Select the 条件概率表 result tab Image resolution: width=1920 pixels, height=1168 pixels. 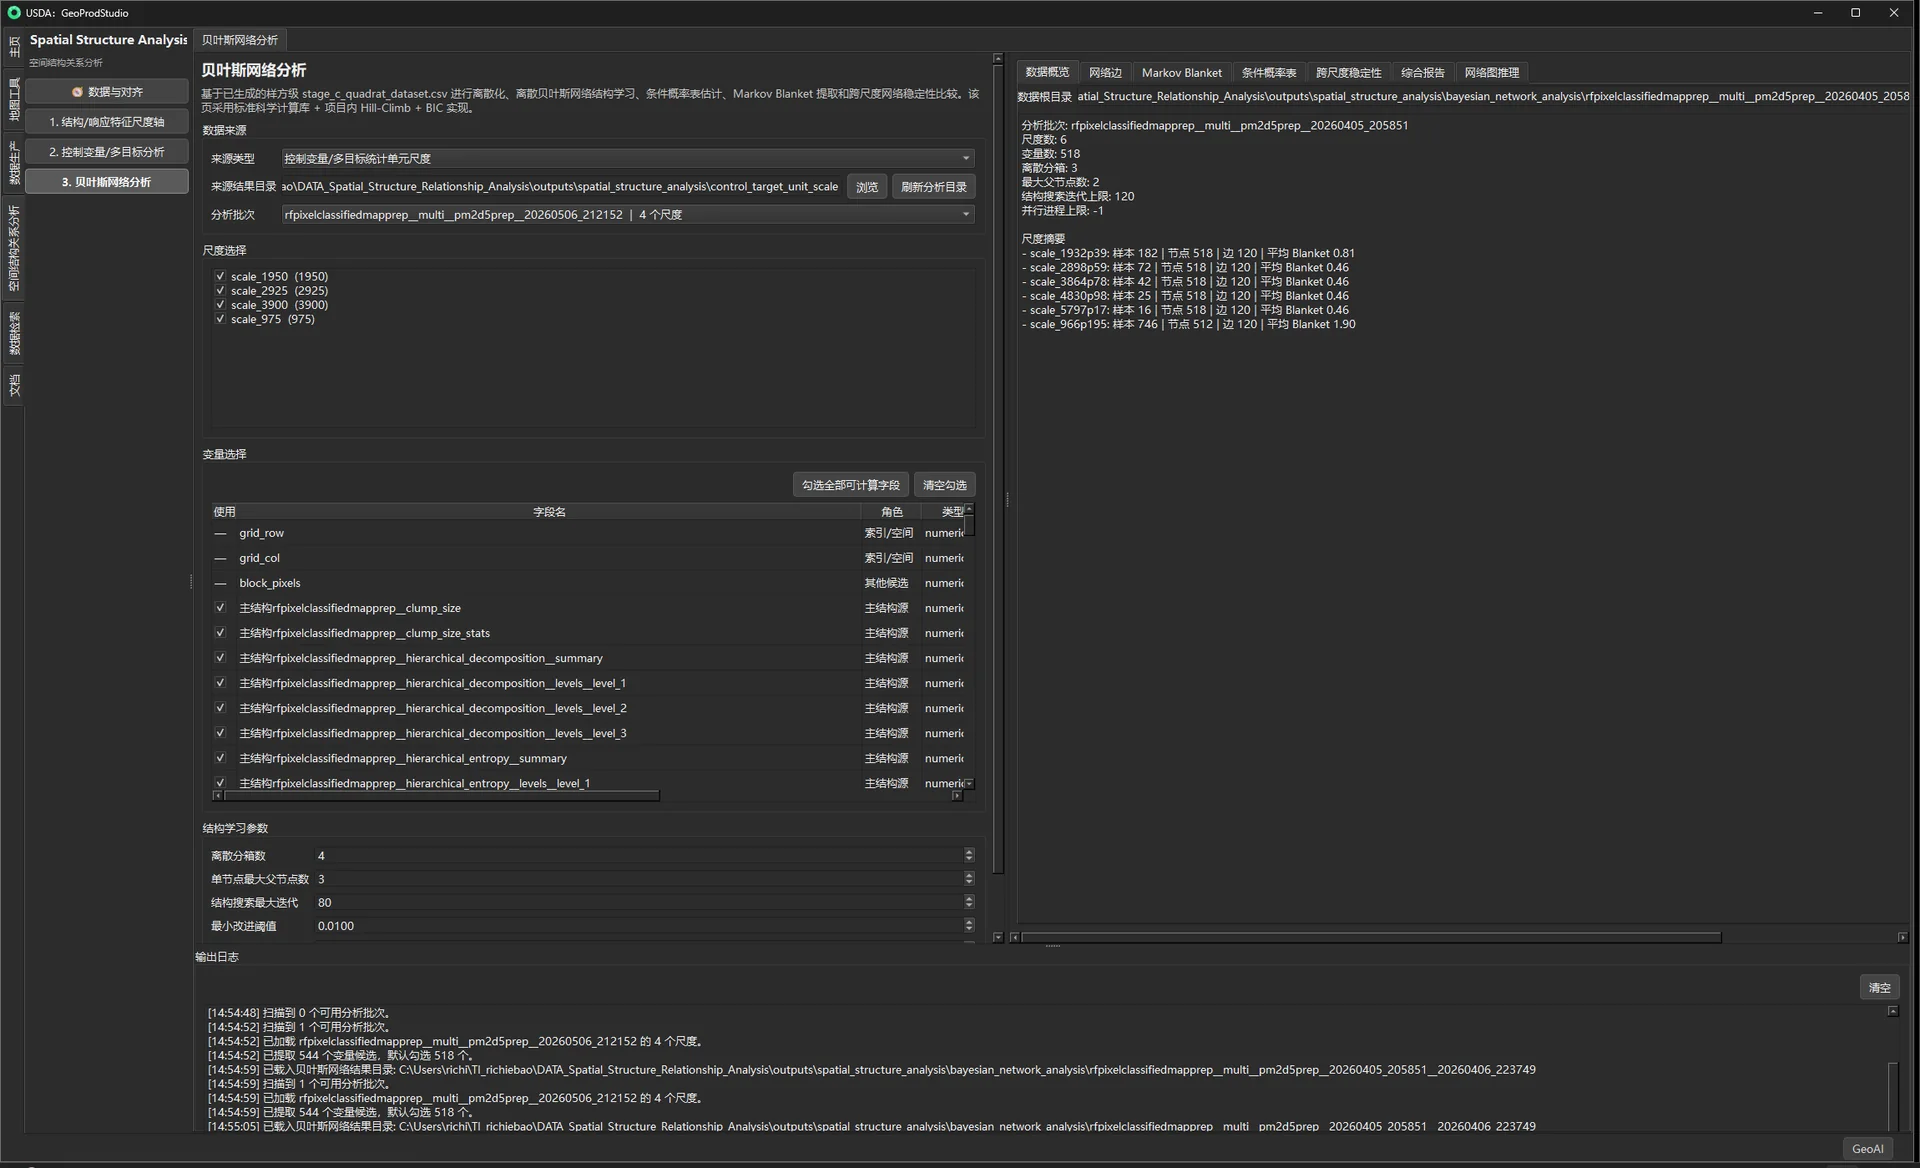pos(1269,72)
